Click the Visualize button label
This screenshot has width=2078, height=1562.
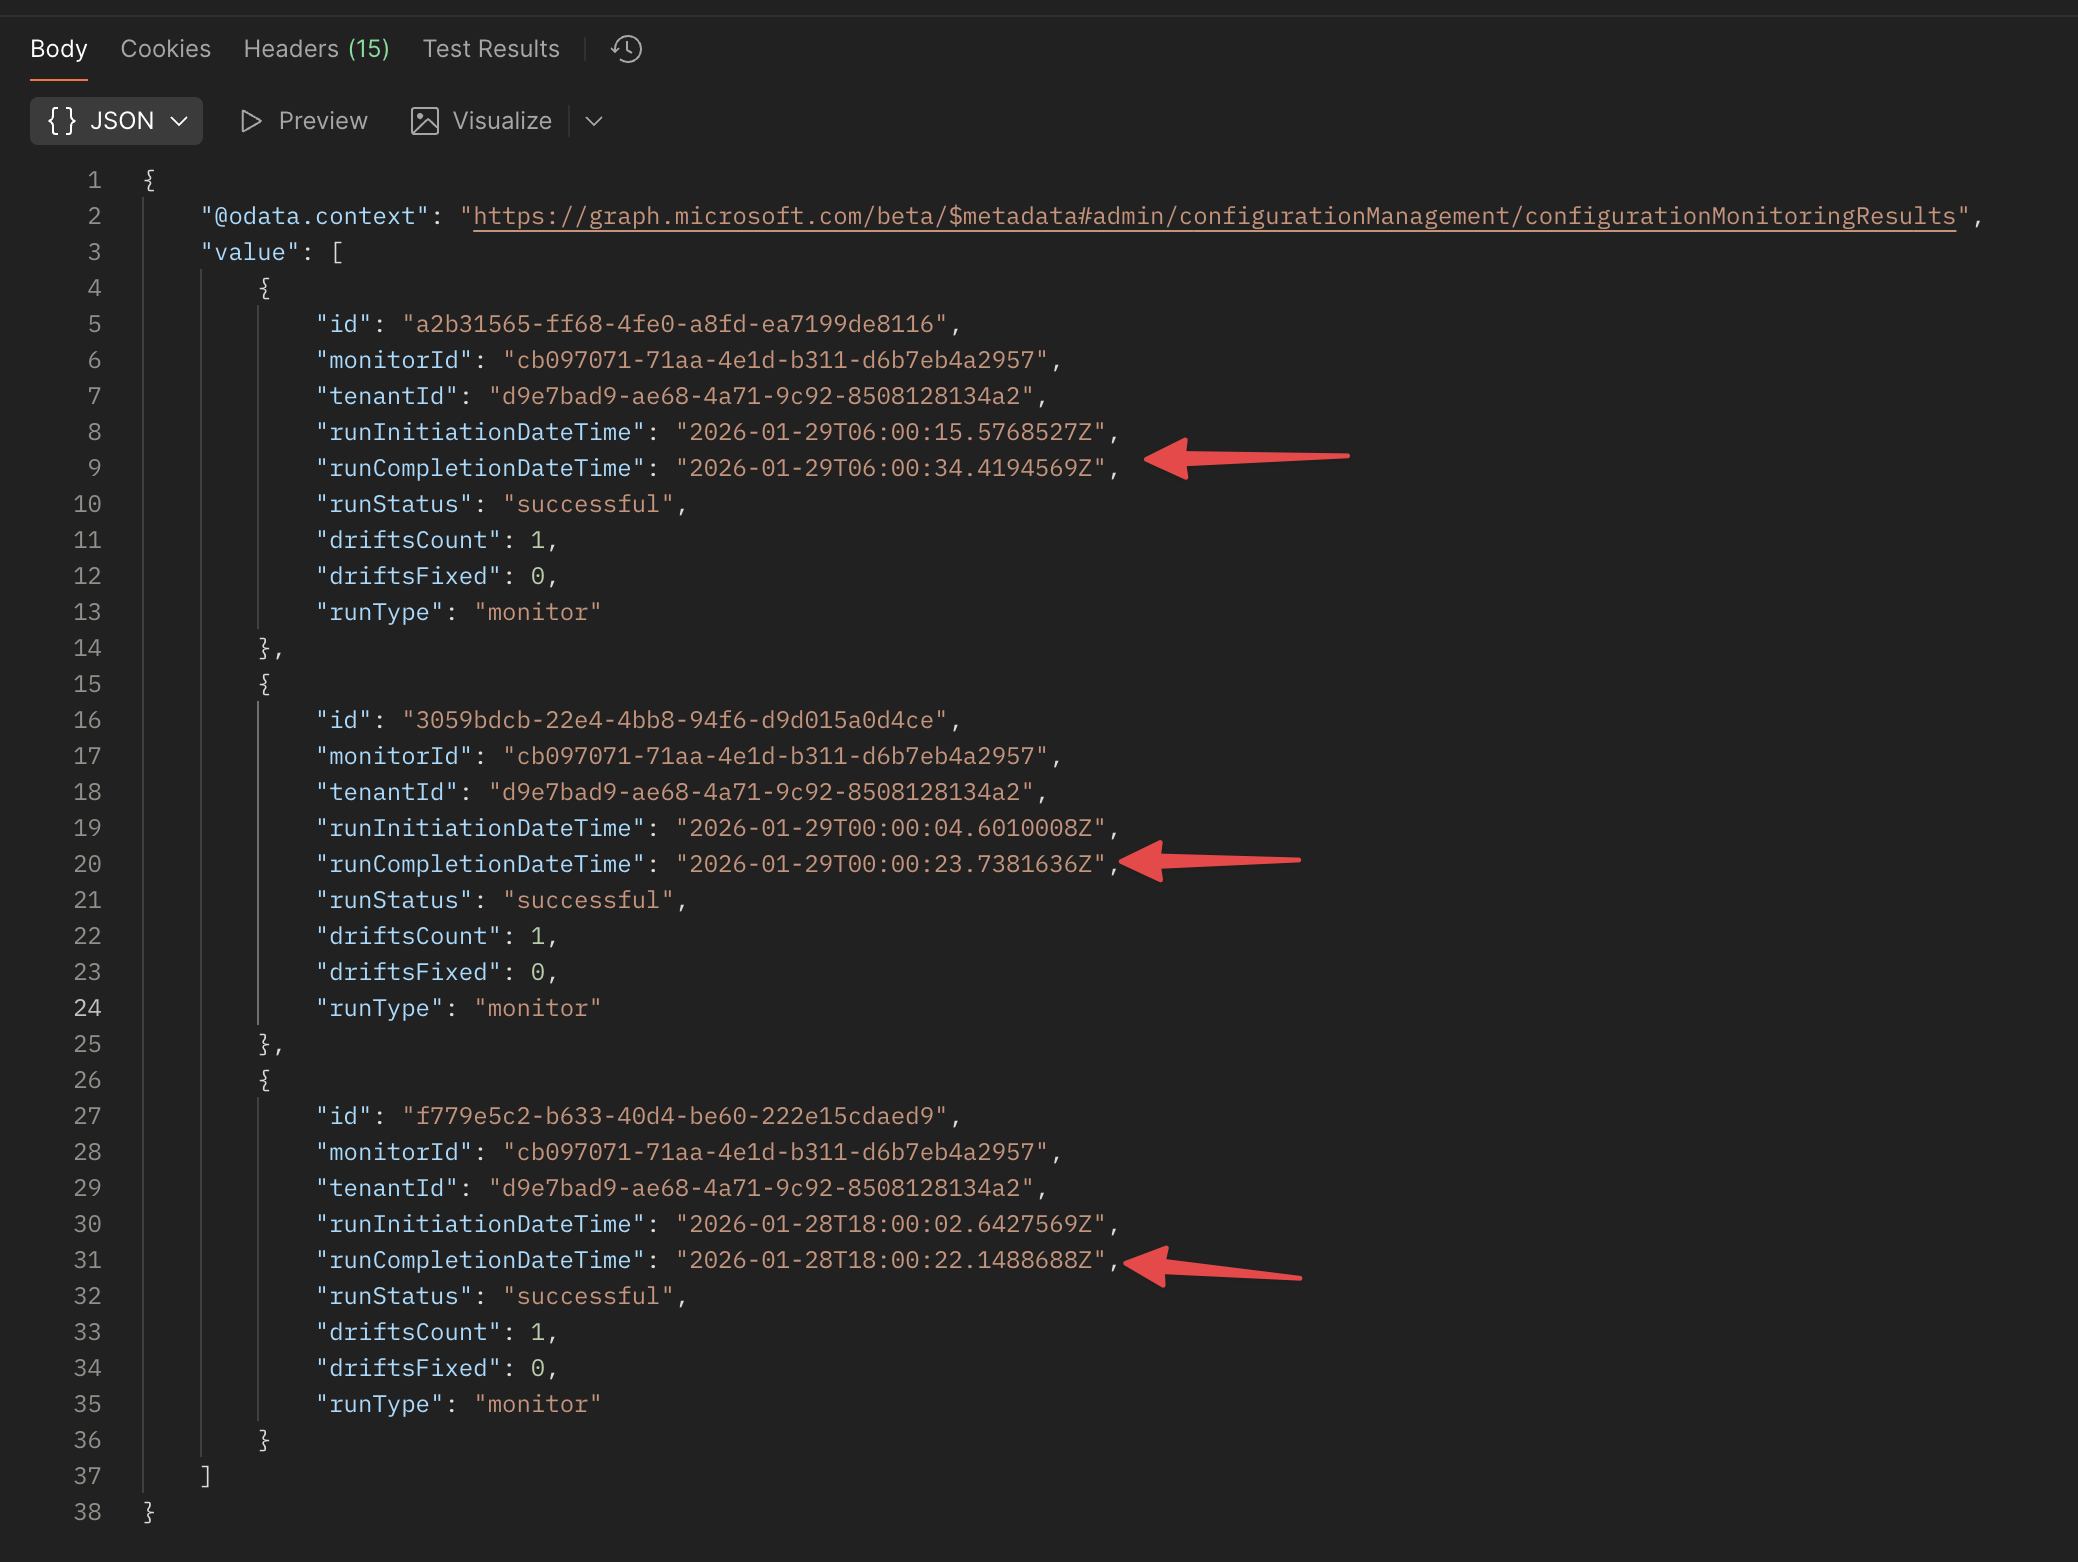coord(502,121)
